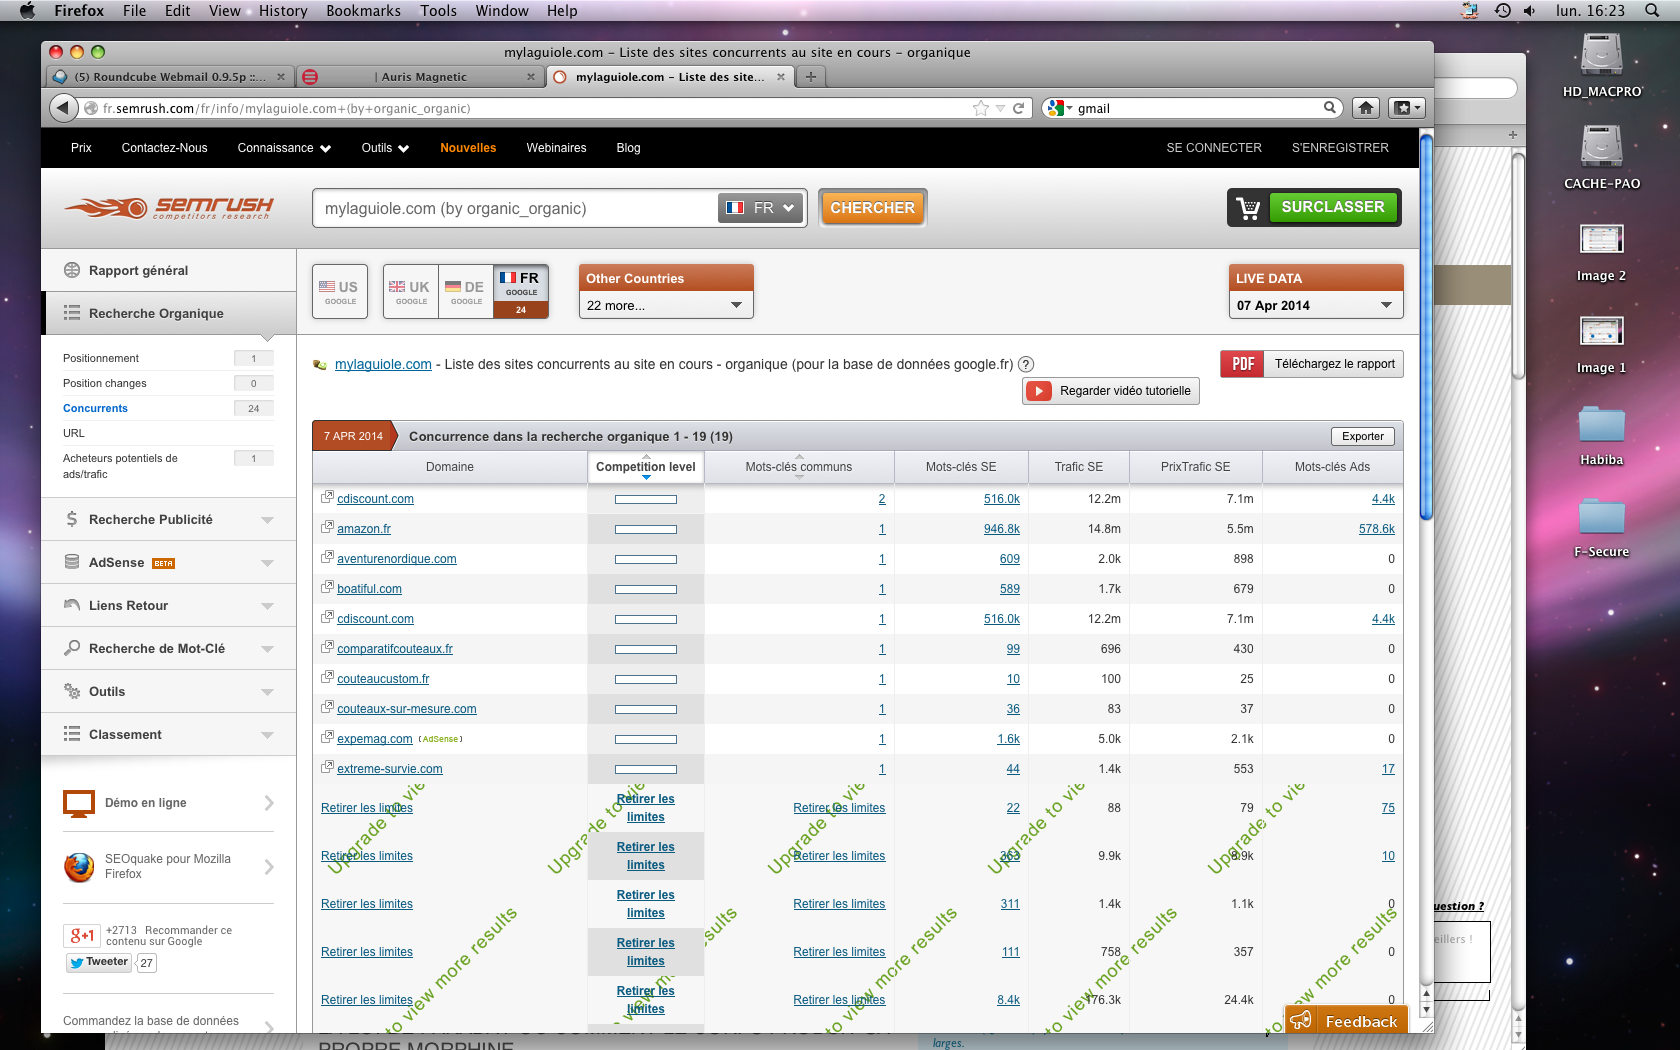Image resolution: width=1680 pixels, height=1050 pixels.
Task: Select the UK Google database
Action: tap(410, 291)
